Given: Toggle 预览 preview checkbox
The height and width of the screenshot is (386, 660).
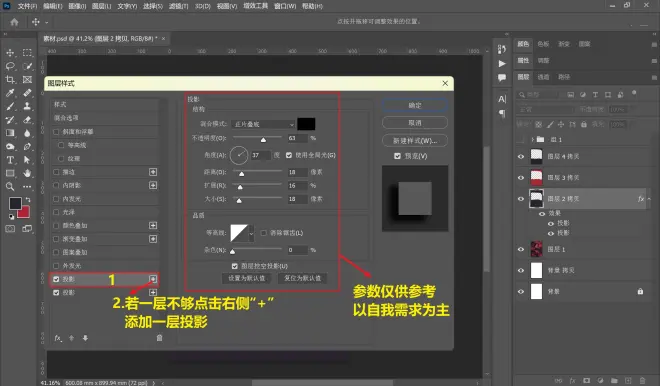Looking at the screenshot, I should coord(397,156).
